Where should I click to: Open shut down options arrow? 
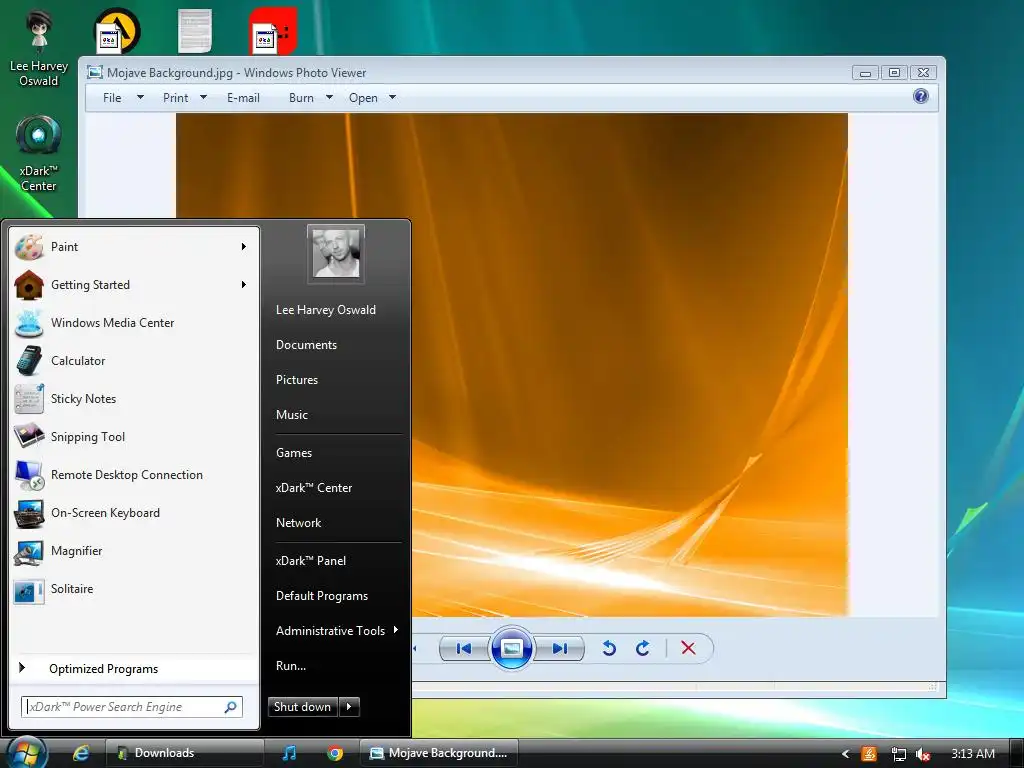tap(349, 707)
